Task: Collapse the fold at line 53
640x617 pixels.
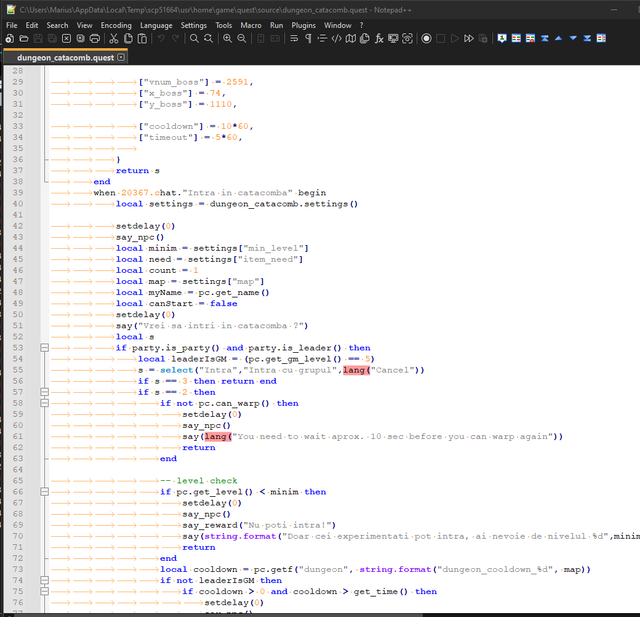Action: click(x=44, y=348)
